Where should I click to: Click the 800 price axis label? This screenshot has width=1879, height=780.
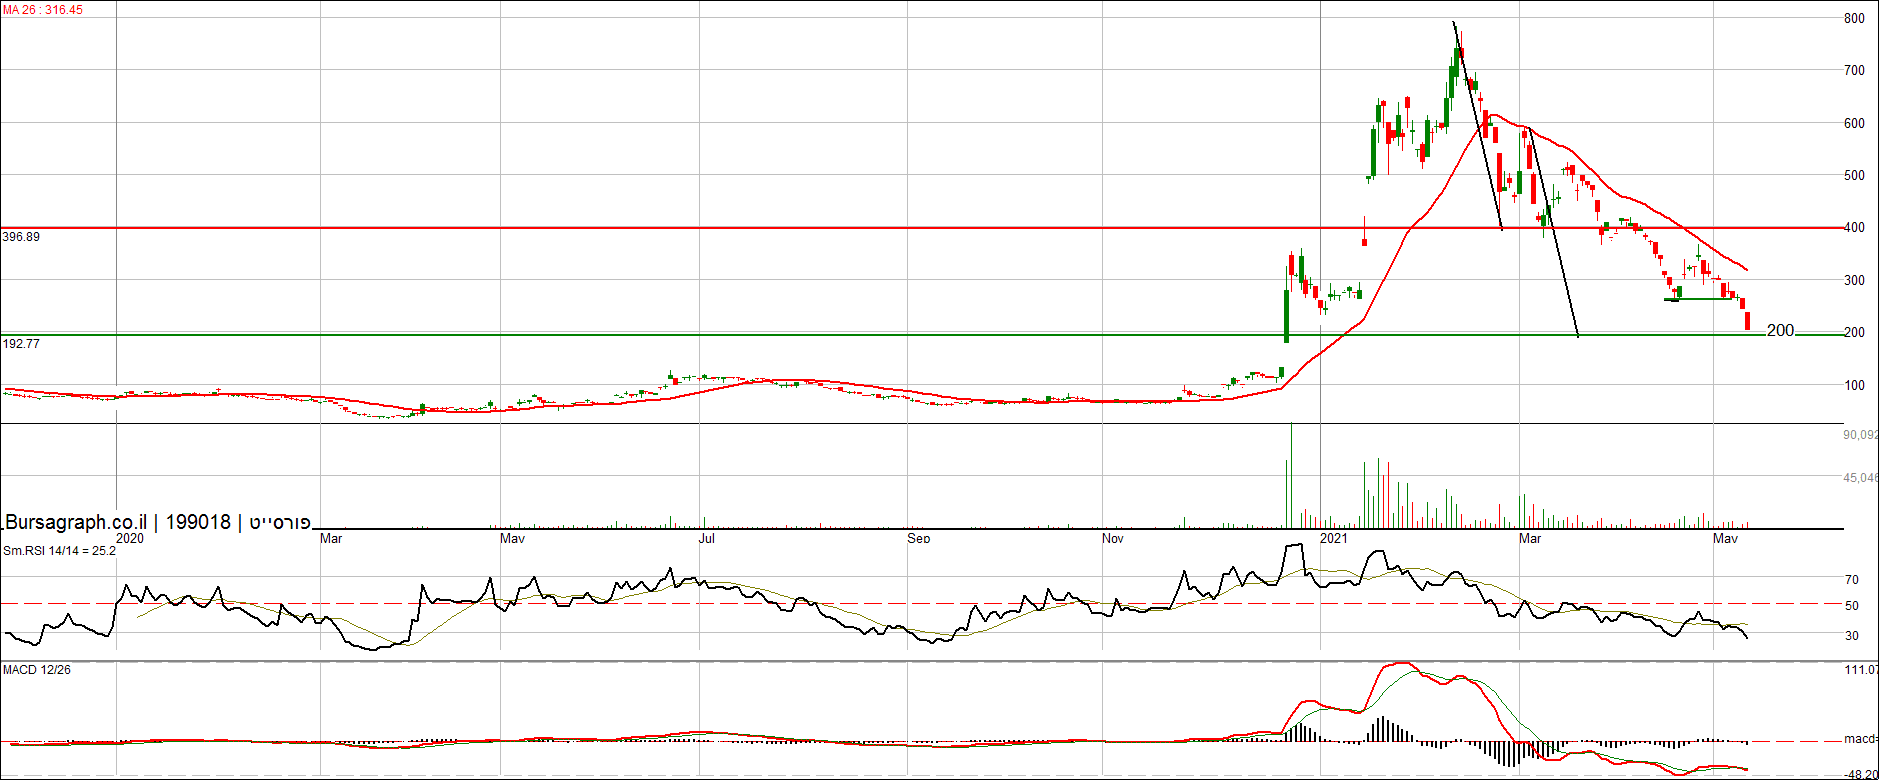(1854, 18)
